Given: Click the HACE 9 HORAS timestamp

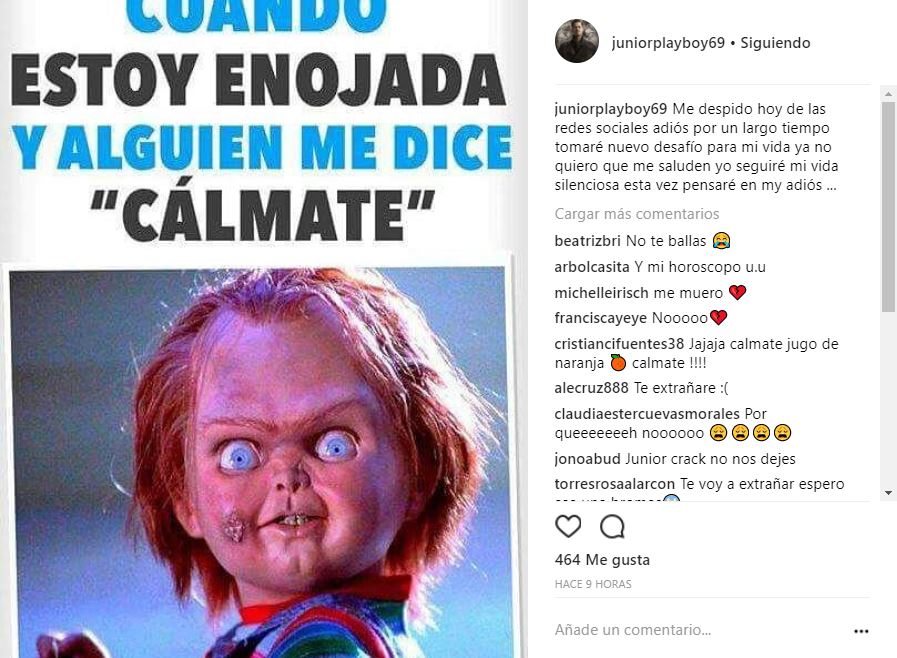Looking at the screenshot, I should 593,584.
